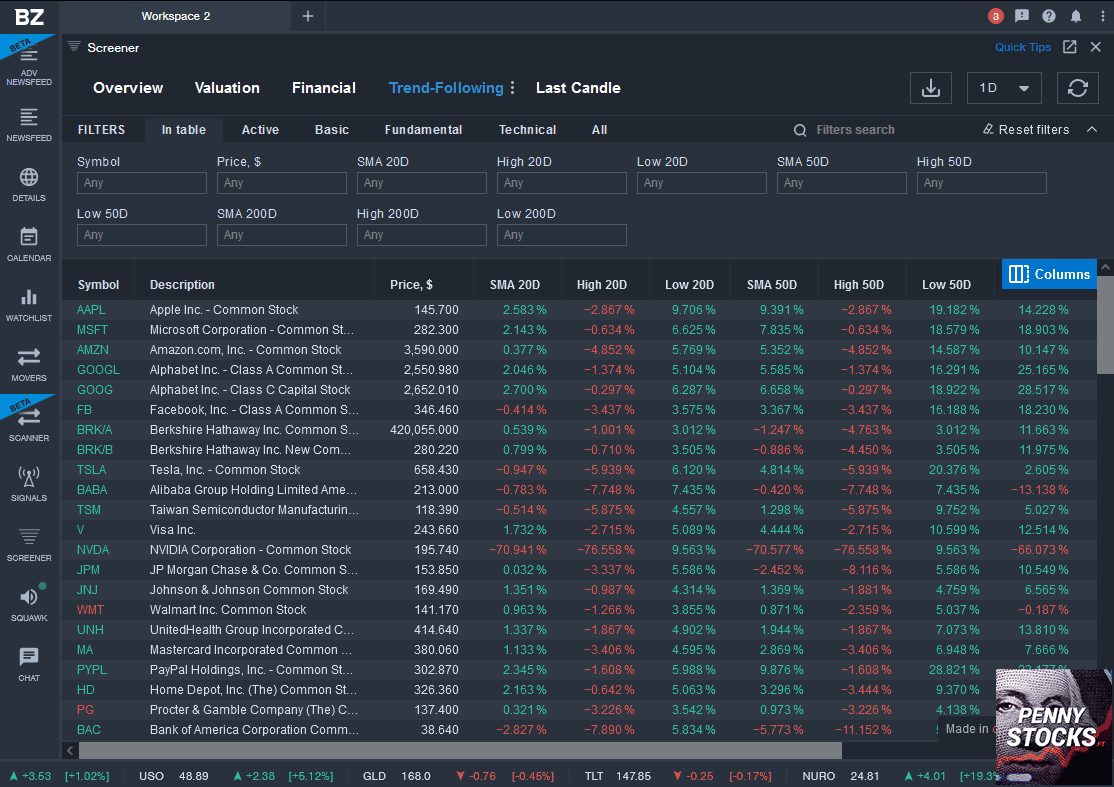Click the Symbol filter field
The image size is (1114, 787).
tap(141, 183)
